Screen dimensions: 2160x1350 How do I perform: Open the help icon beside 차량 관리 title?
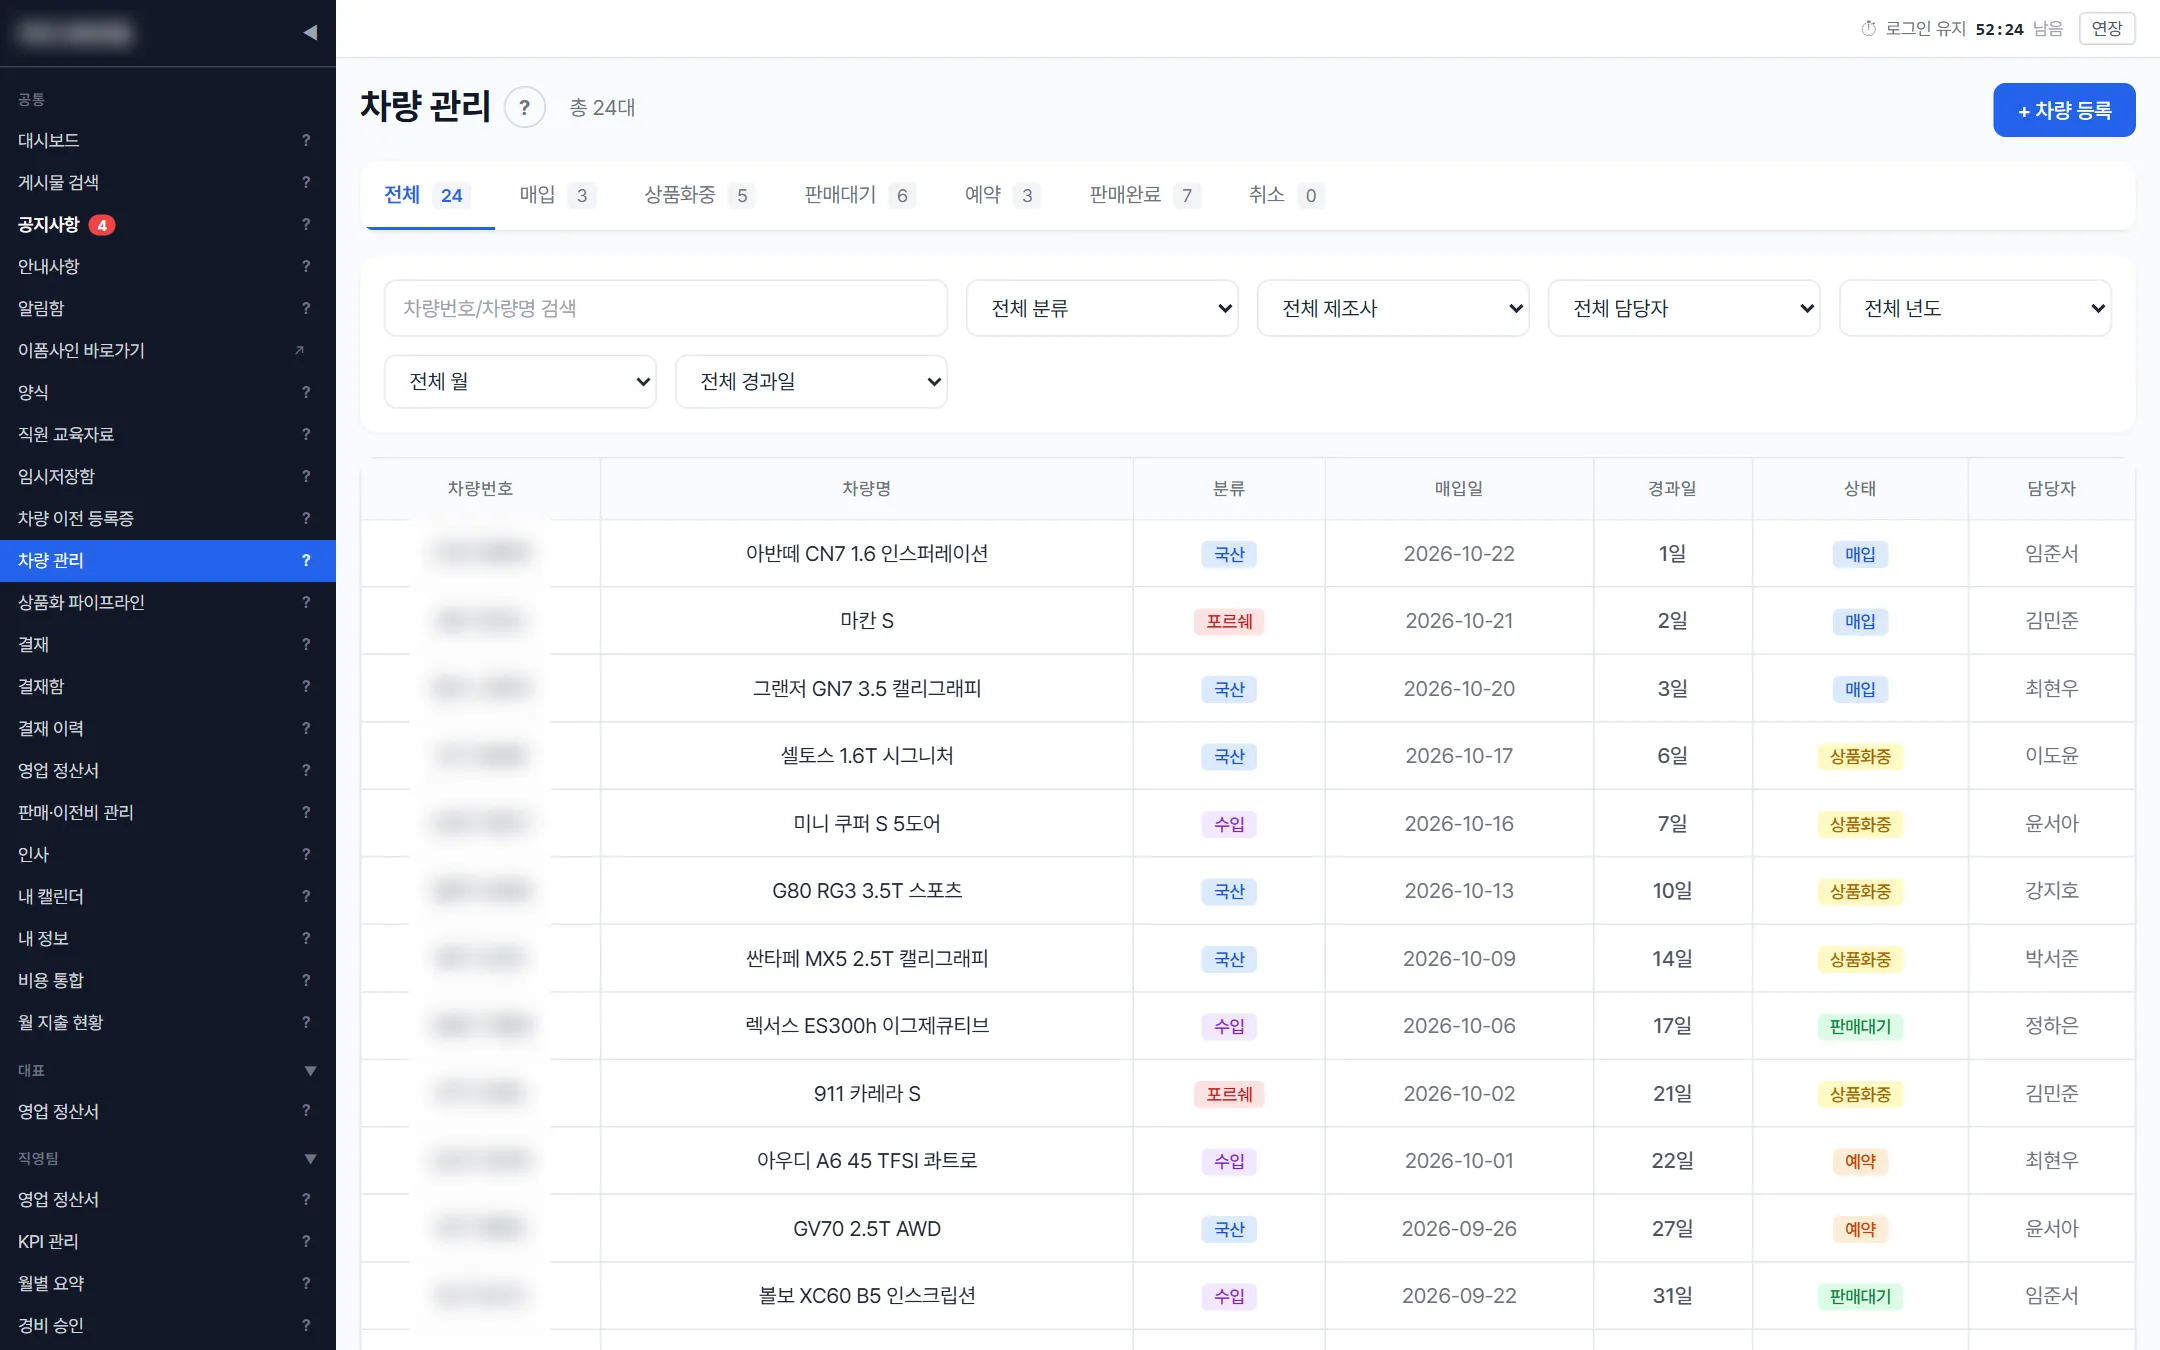(x=524, y=107)
